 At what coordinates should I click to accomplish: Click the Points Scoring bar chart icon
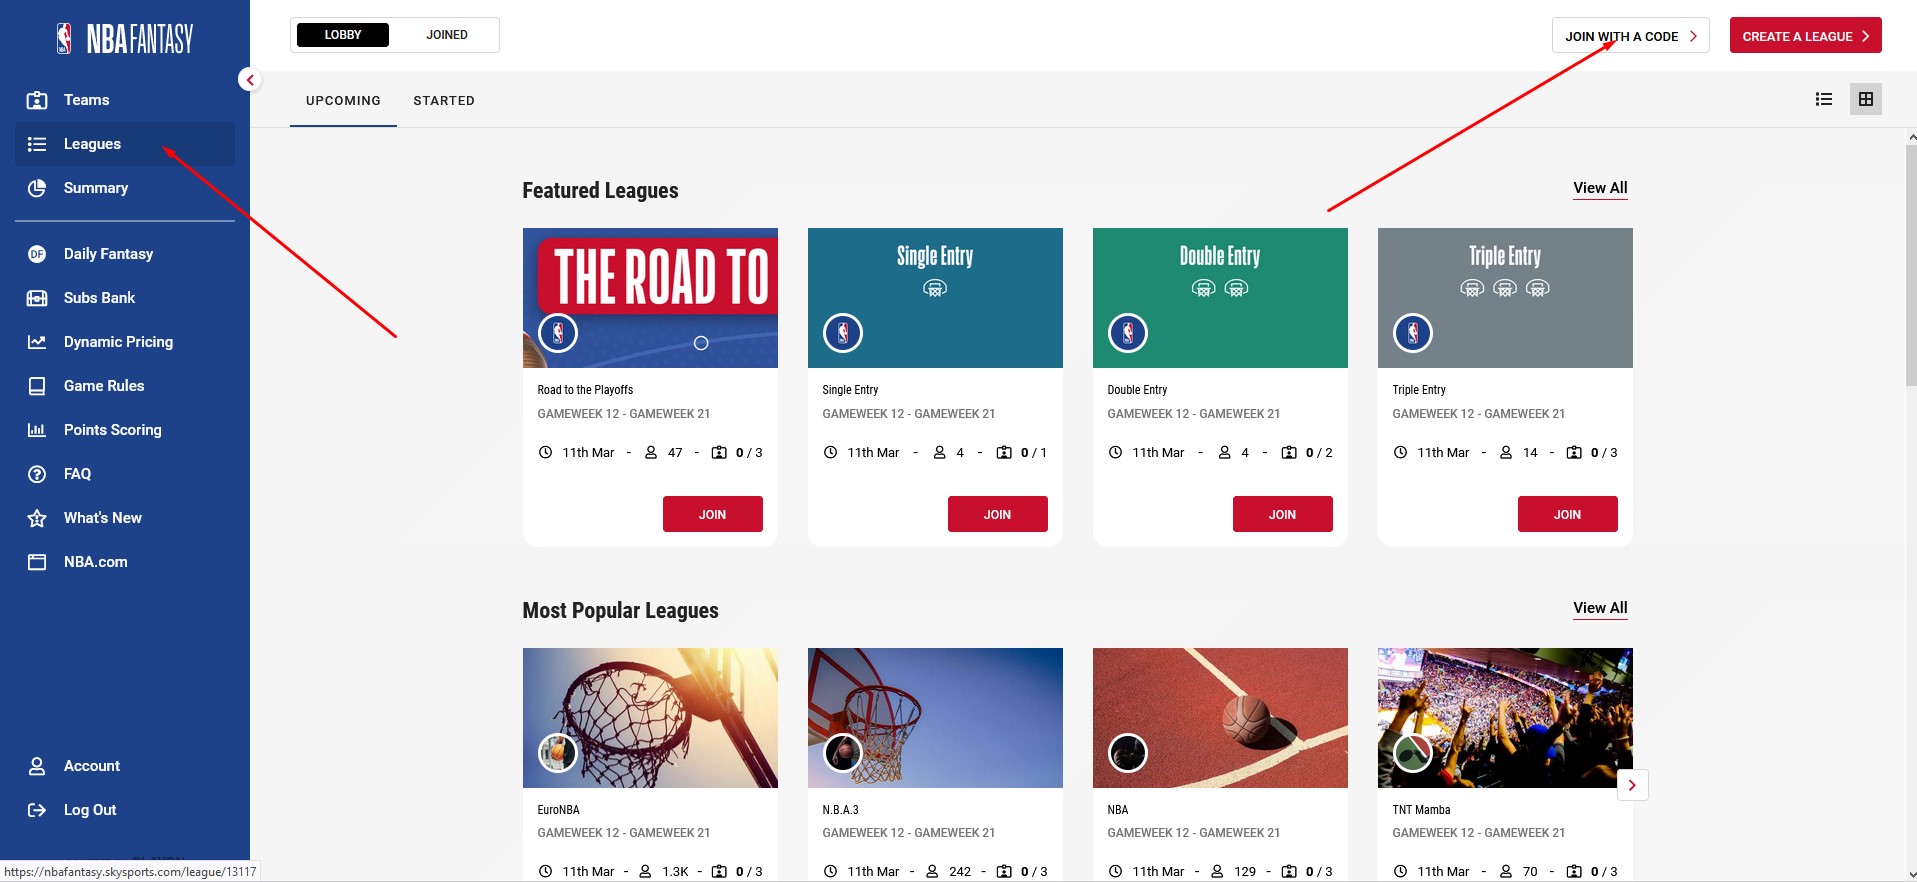(x=37, y=430)
